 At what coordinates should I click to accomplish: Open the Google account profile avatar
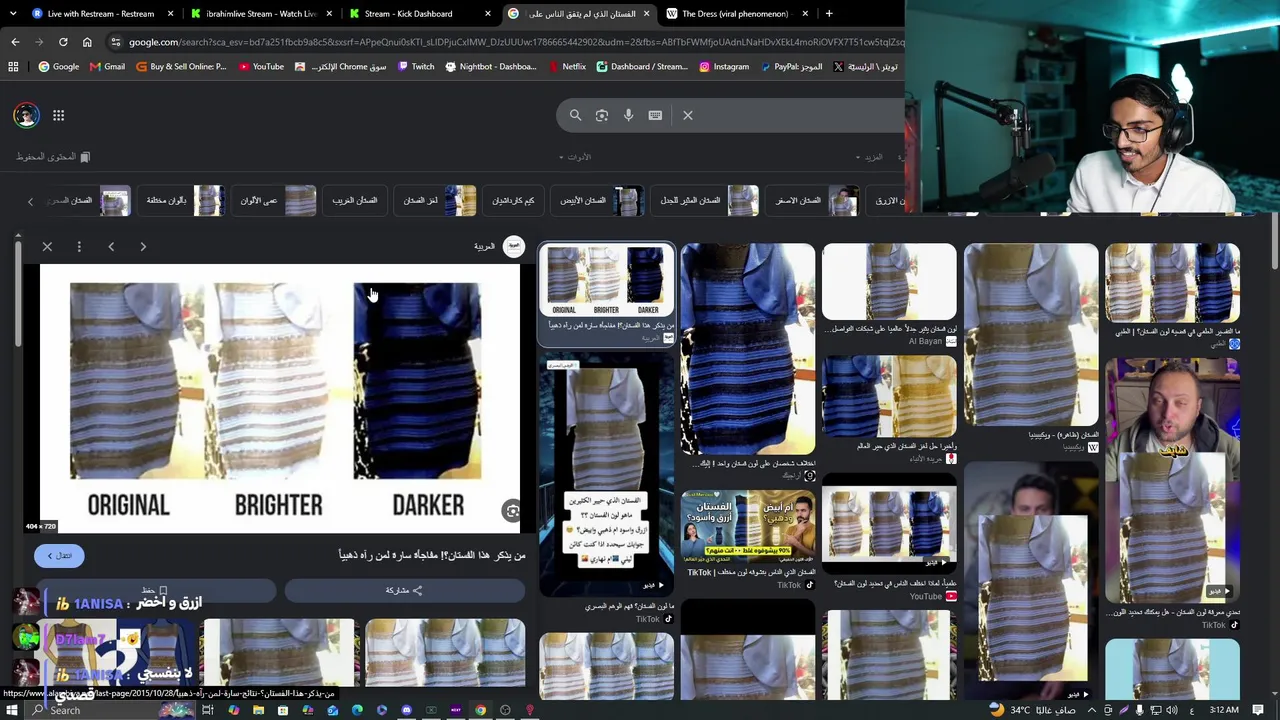(27, 115)
